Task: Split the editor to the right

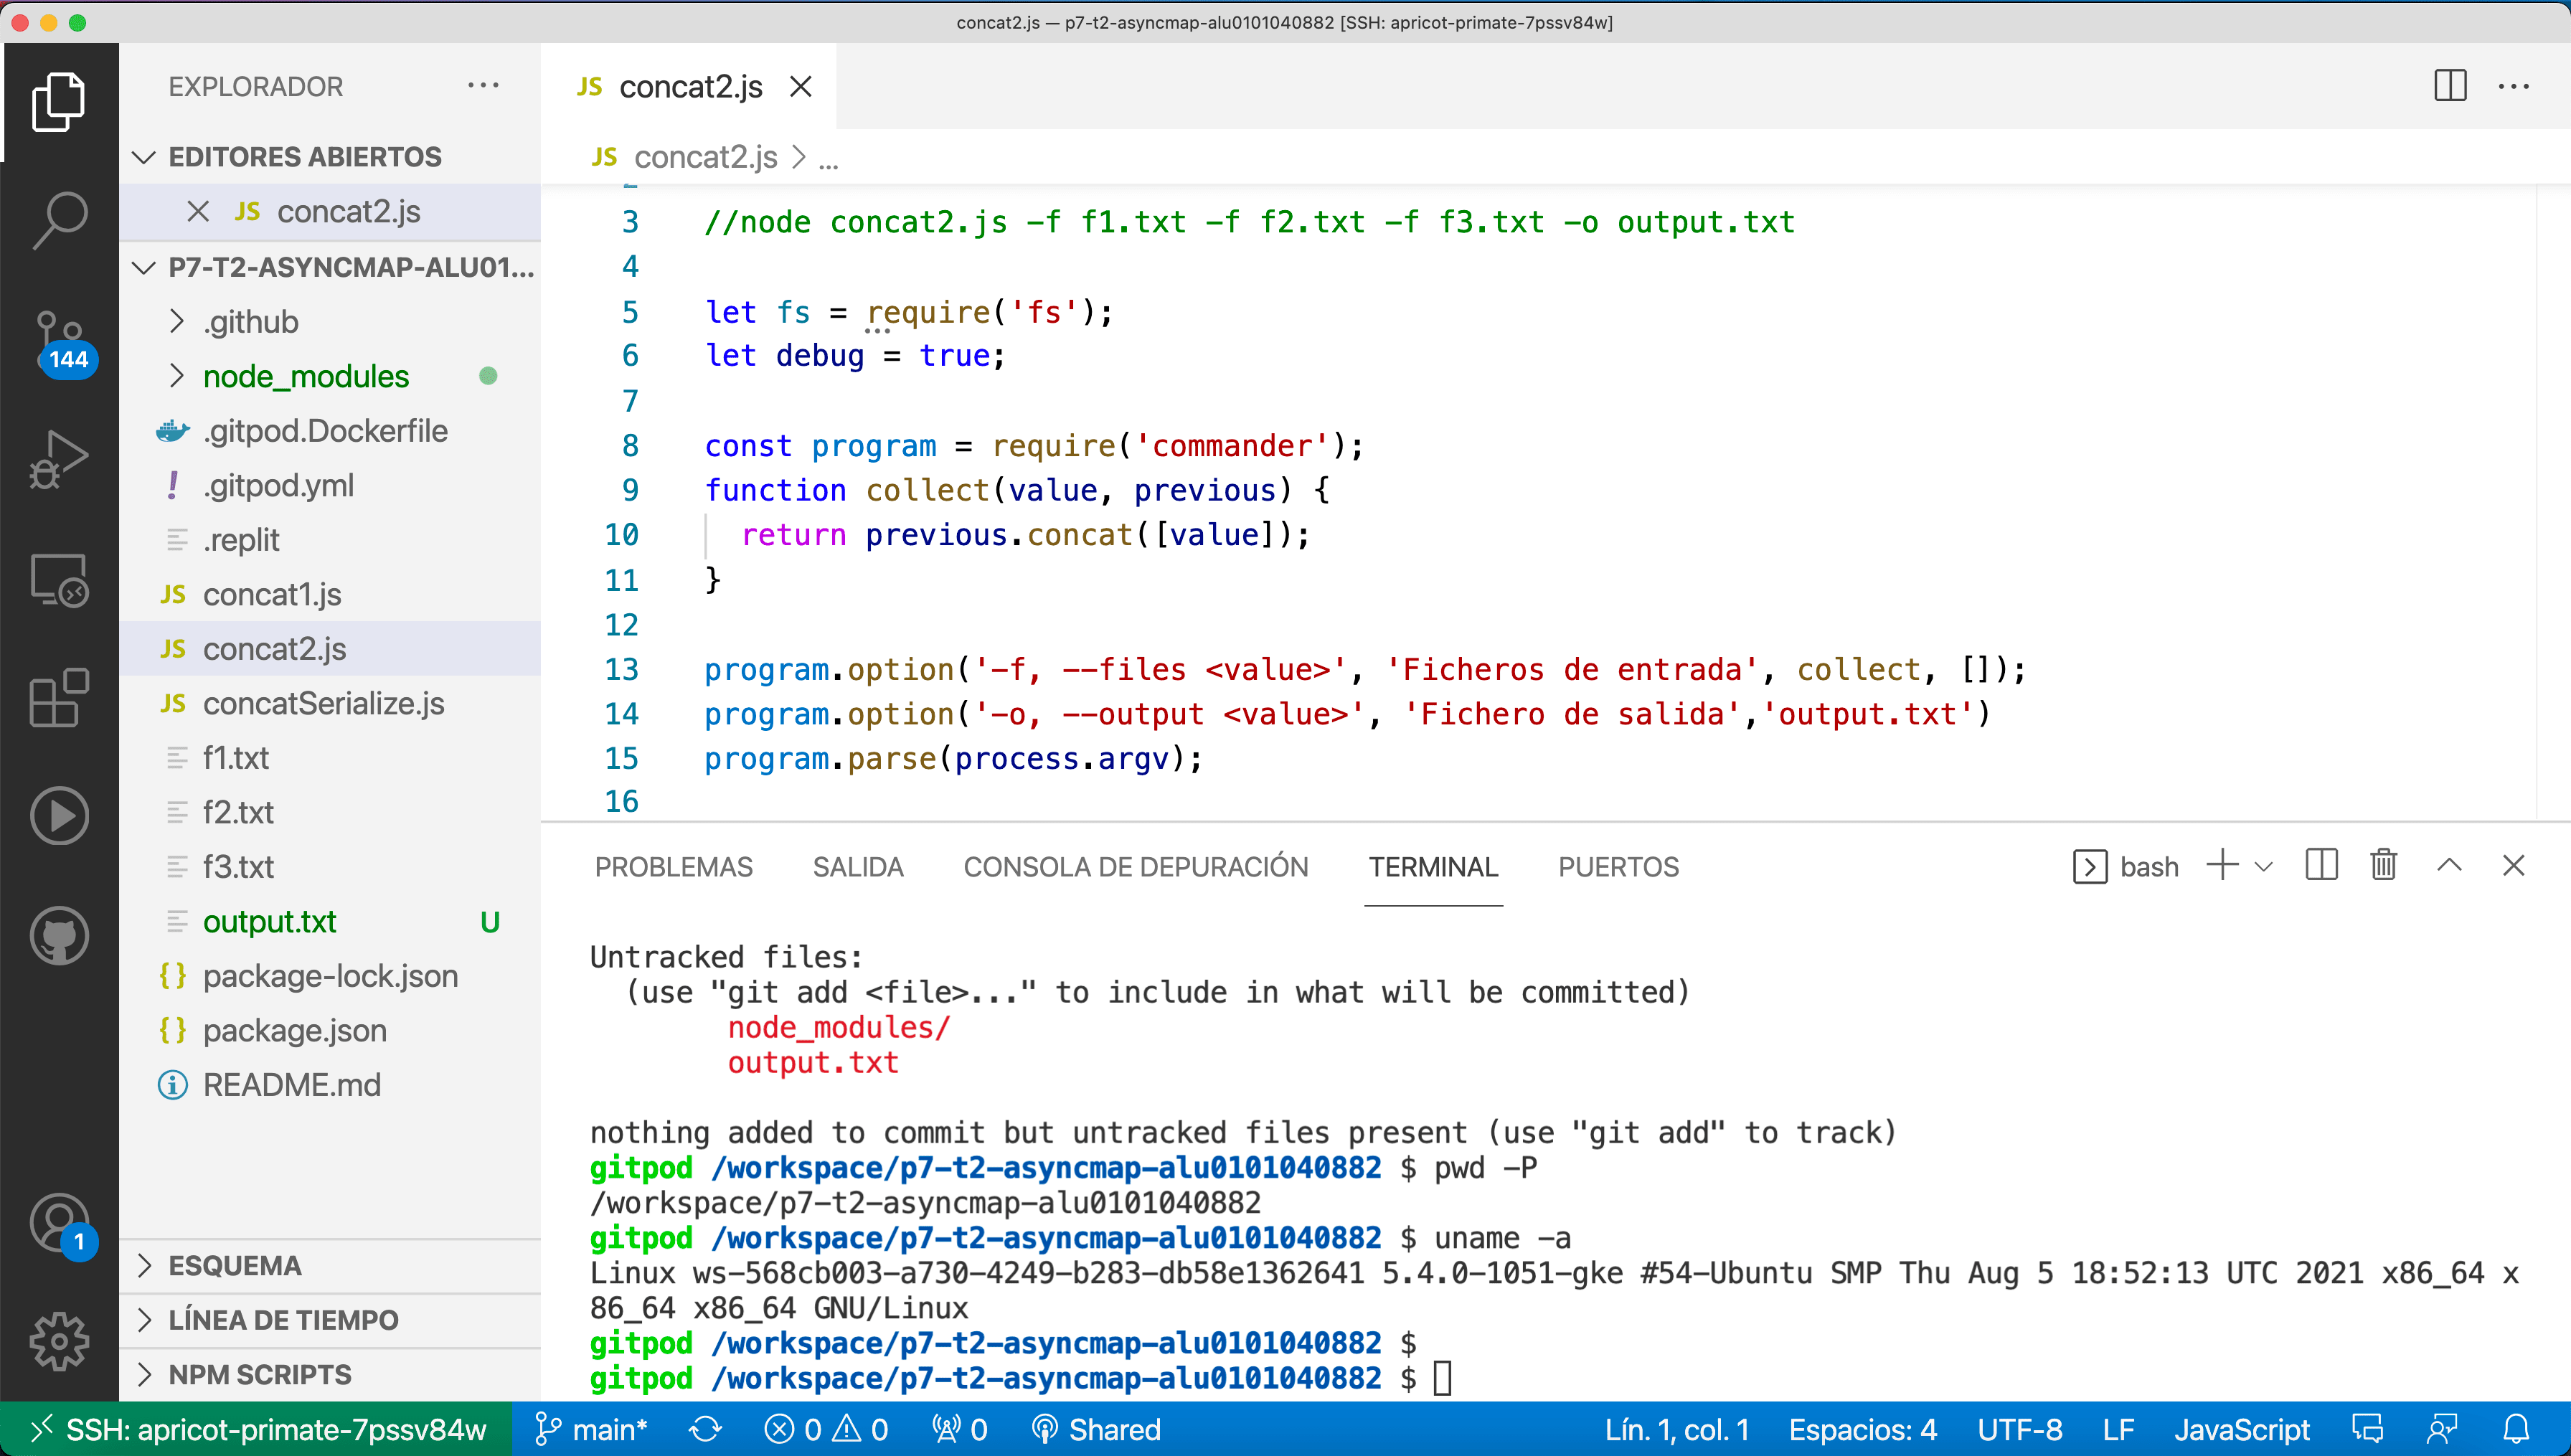Action: click(2450, 86)
